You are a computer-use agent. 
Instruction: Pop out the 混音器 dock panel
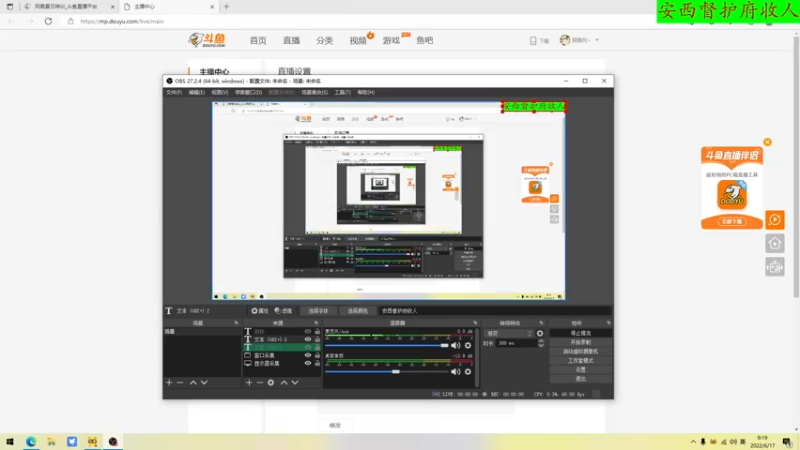pyautogui.click(x=475, y=323)
